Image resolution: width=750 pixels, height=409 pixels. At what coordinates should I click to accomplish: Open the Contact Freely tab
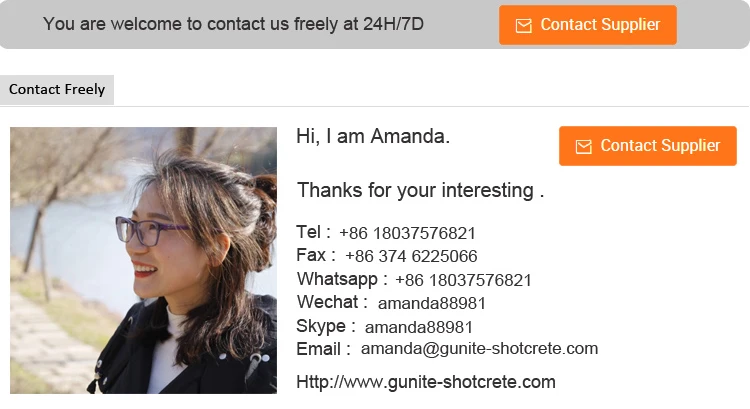[x=57, y=90]
